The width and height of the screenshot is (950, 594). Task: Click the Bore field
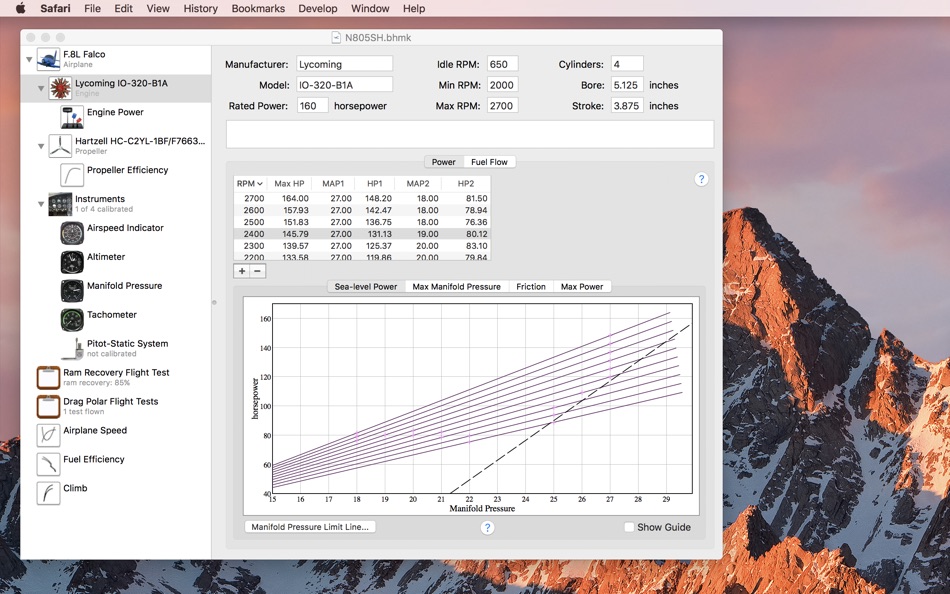[x=627, y=85]
